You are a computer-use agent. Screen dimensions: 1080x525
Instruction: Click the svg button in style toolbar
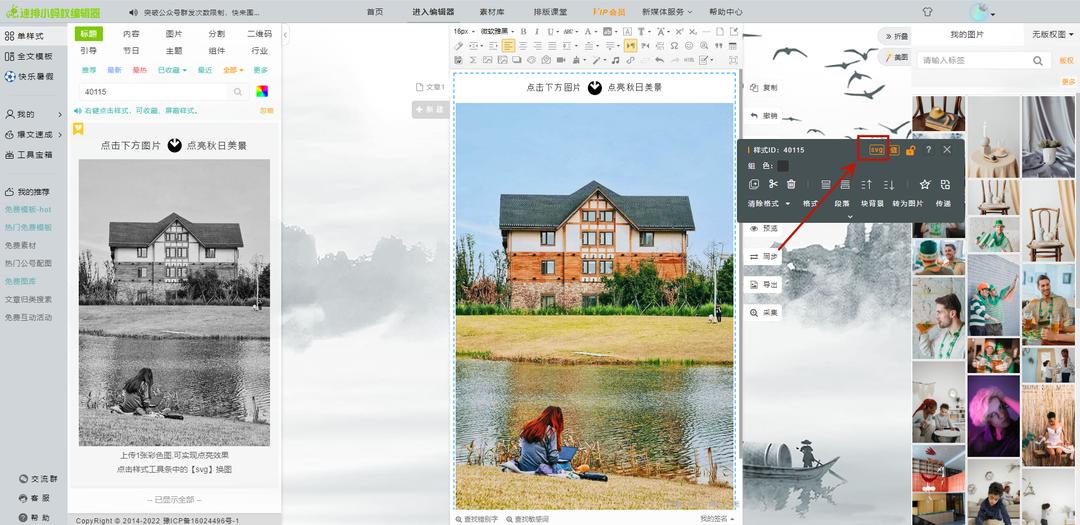(876, 150)
